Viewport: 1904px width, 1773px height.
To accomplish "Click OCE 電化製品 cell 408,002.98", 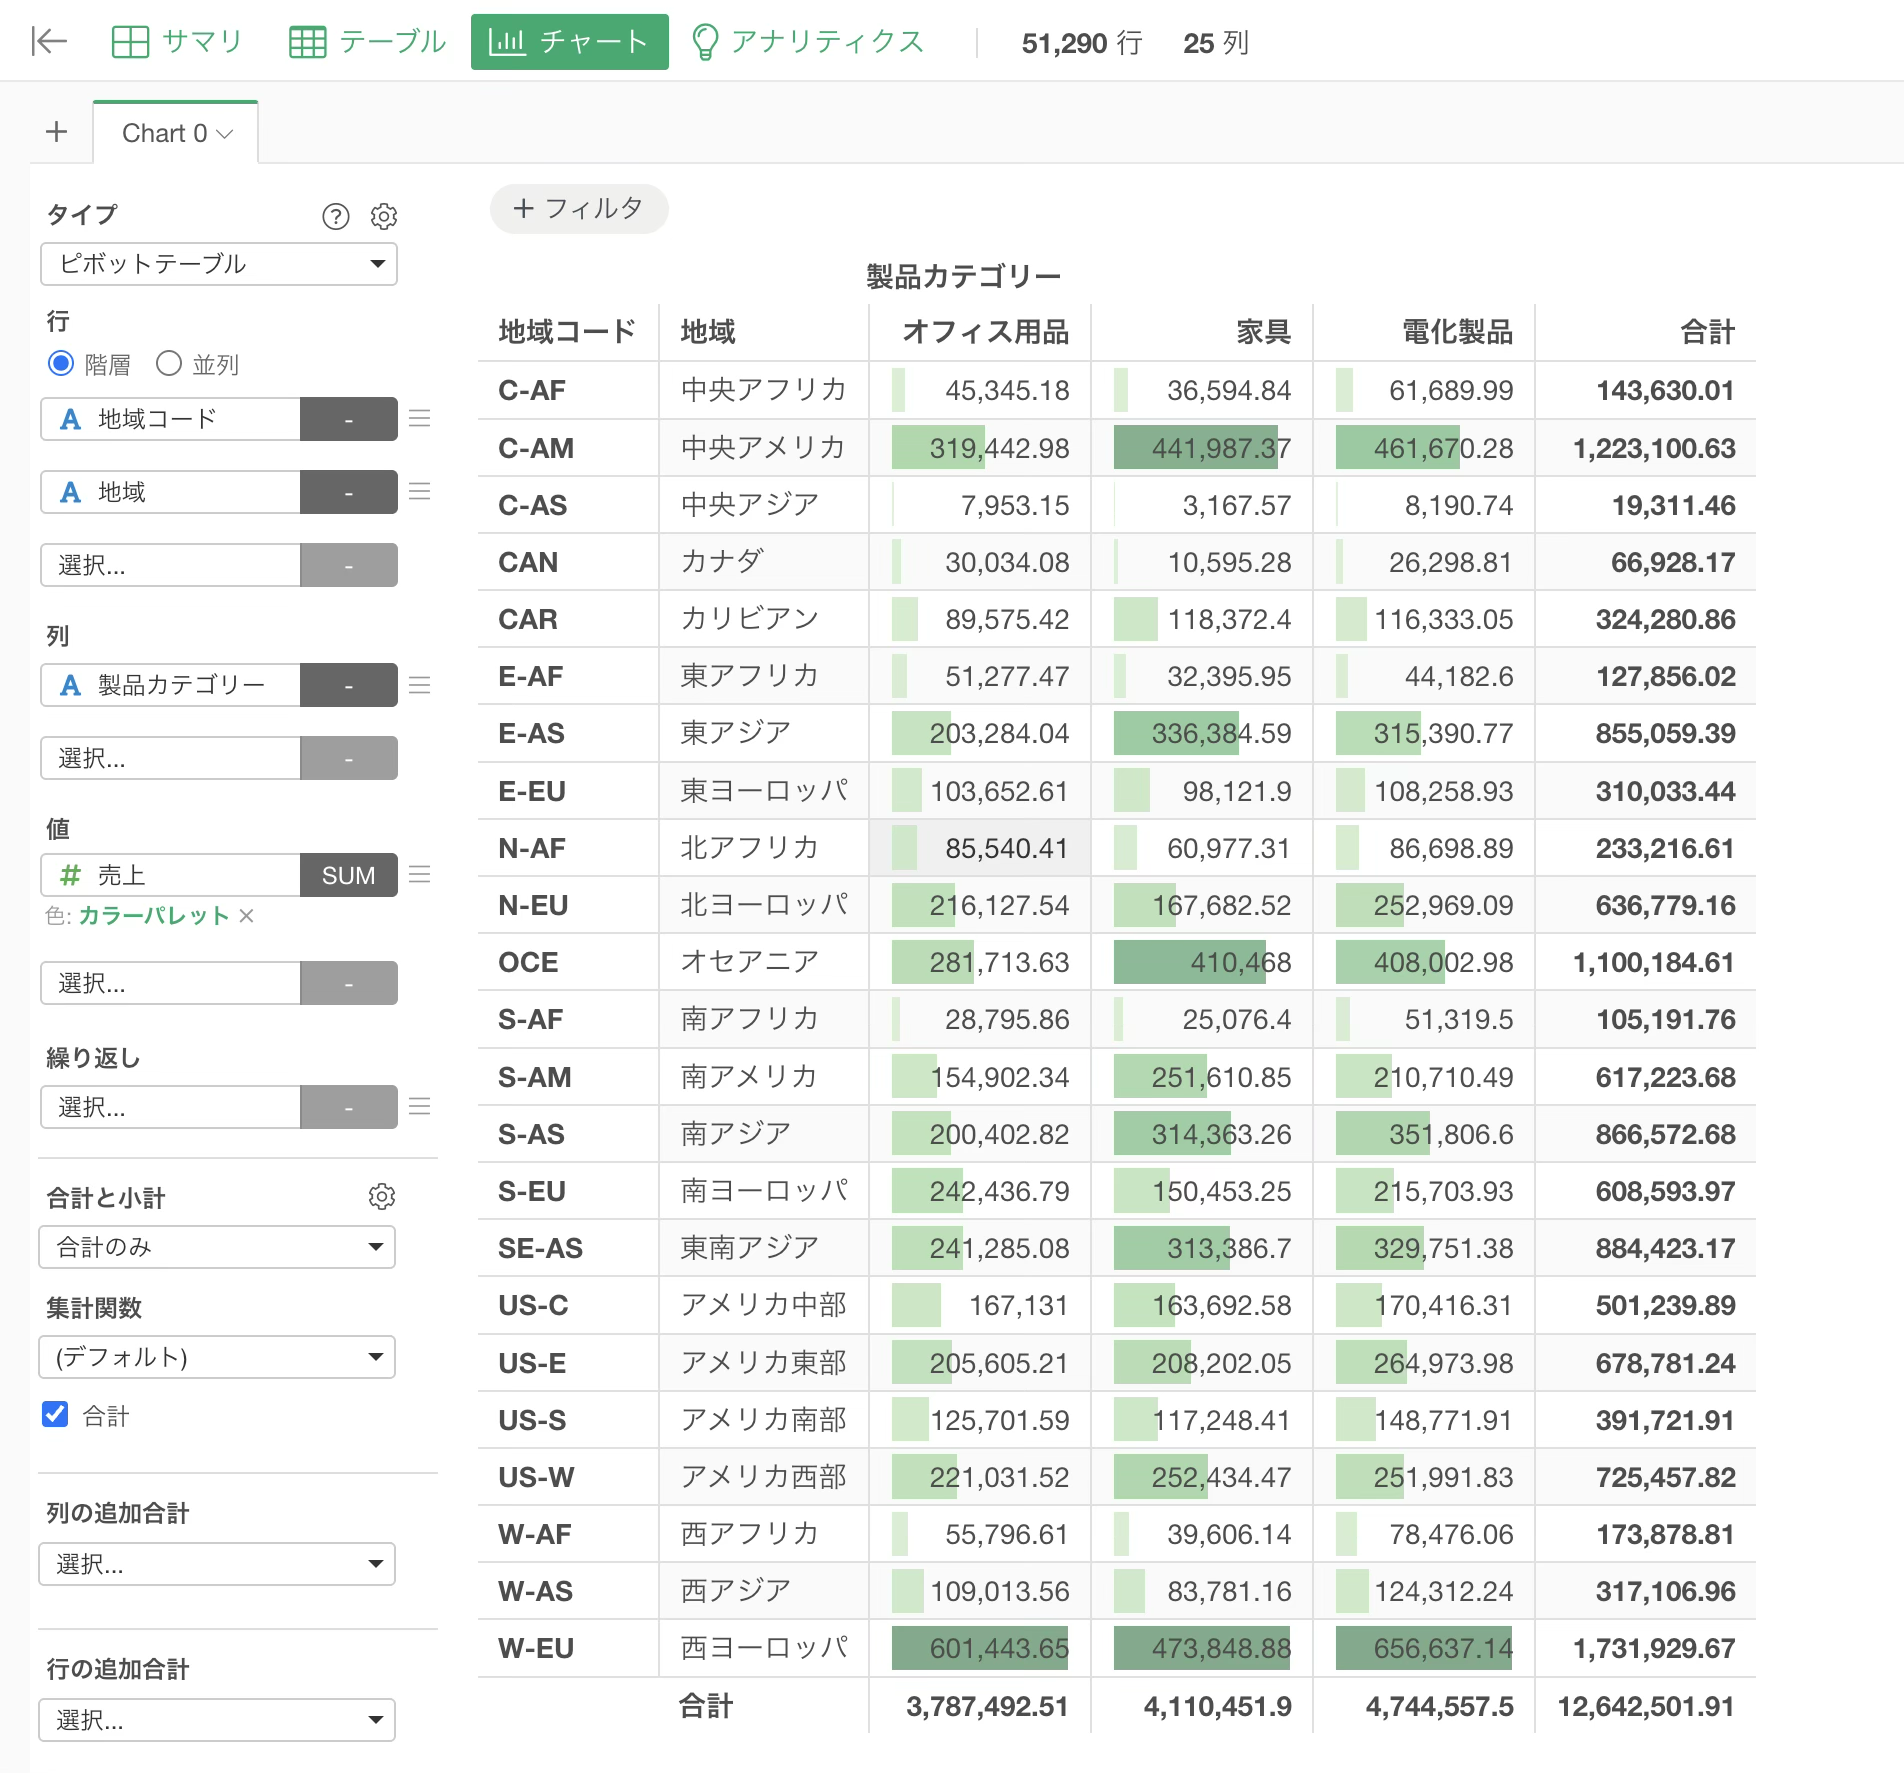I will pos(1424,962).
